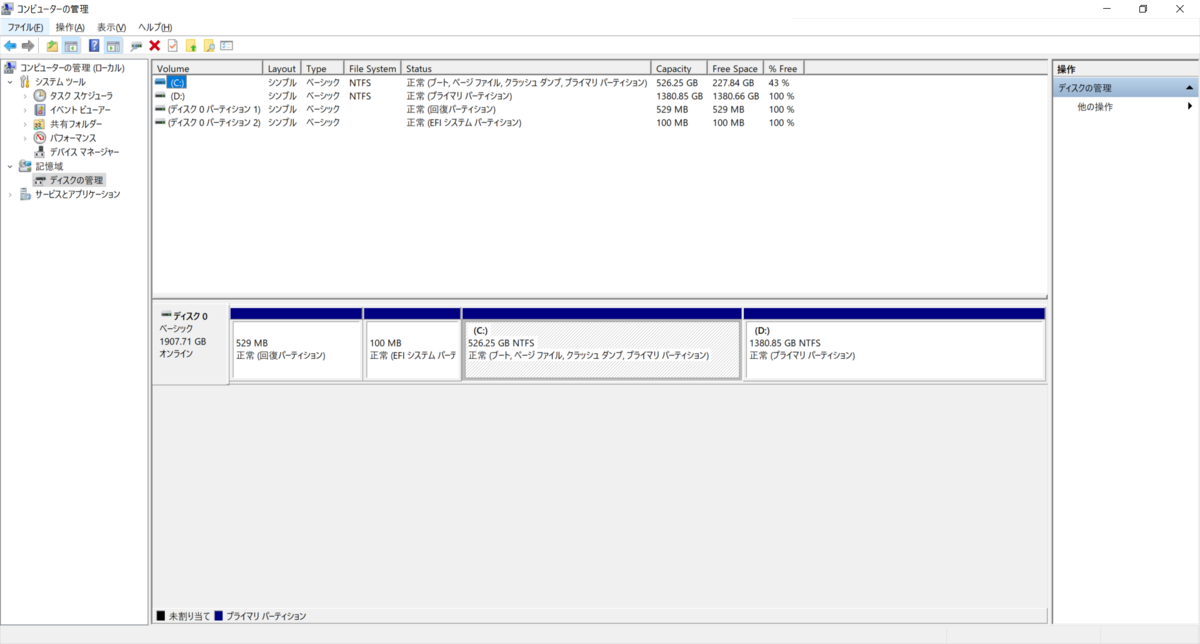Click the drive connect icon left of red X
The height and width of the screenshot is (644, 1200).
pyautogui.click(x=136, y=46)
